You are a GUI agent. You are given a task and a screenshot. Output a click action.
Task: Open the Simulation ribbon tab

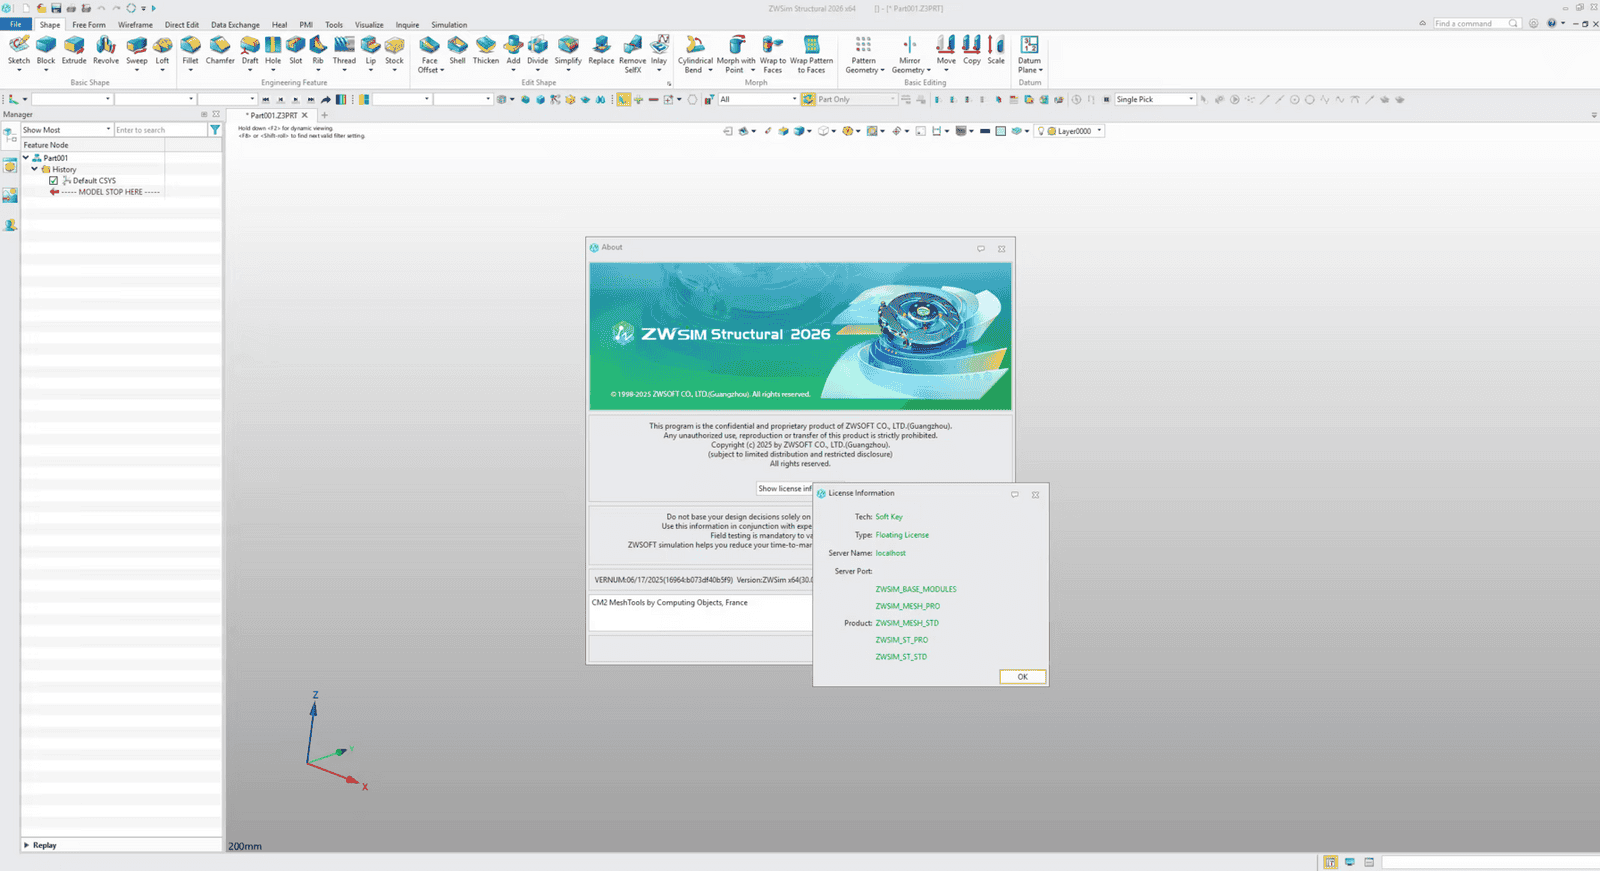[x=449, y=25]
